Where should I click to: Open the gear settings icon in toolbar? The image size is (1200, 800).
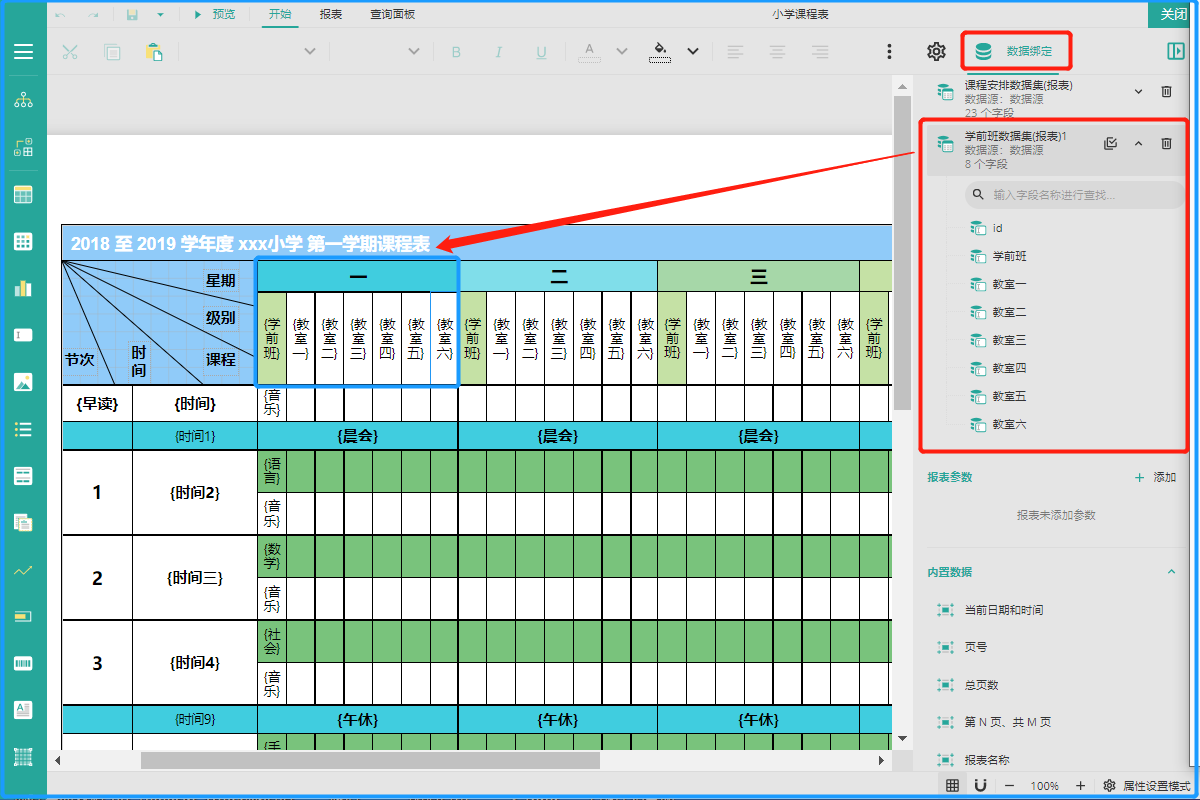pyautogui.click(x=936, y=52)
